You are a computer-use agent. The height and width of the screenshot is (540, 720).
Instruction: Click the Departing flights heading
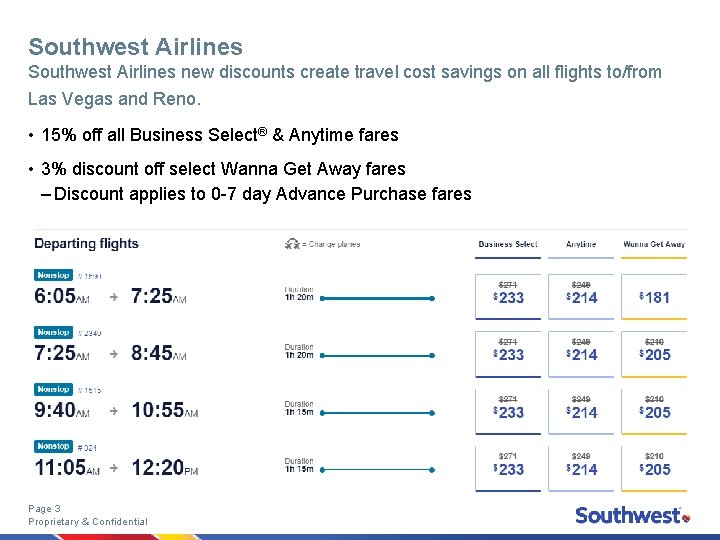point(86,243)
